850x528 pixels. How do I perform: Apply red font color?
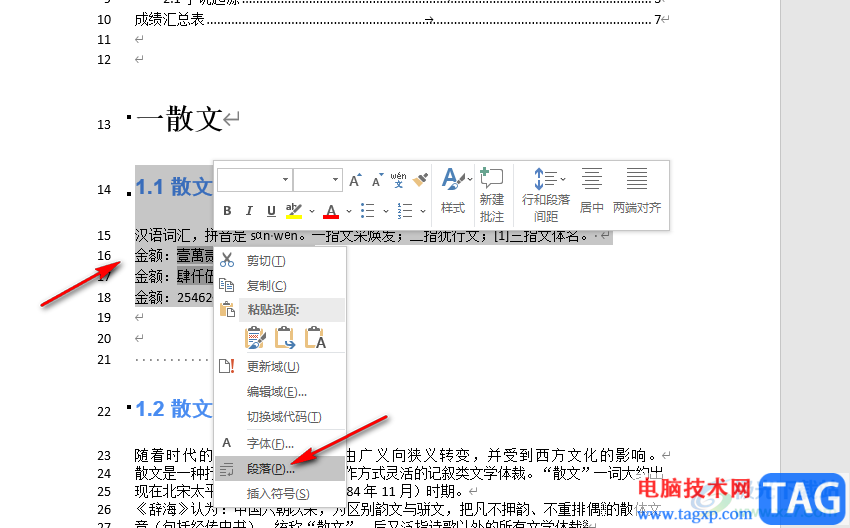331,210
